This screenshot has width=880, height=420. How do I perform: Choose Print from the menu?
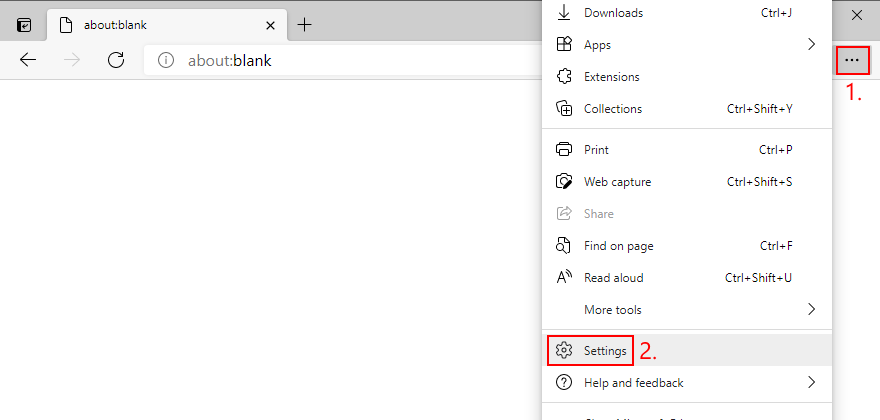[596, 150]
